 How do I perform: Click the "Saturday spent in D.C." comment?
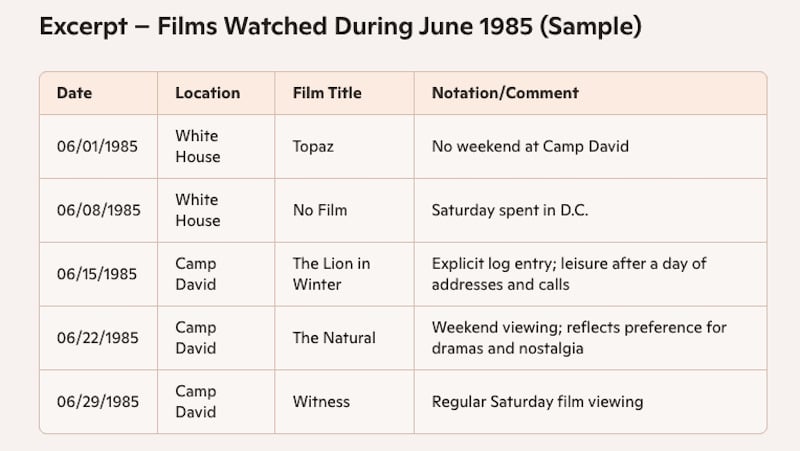[x=507, y=210]
